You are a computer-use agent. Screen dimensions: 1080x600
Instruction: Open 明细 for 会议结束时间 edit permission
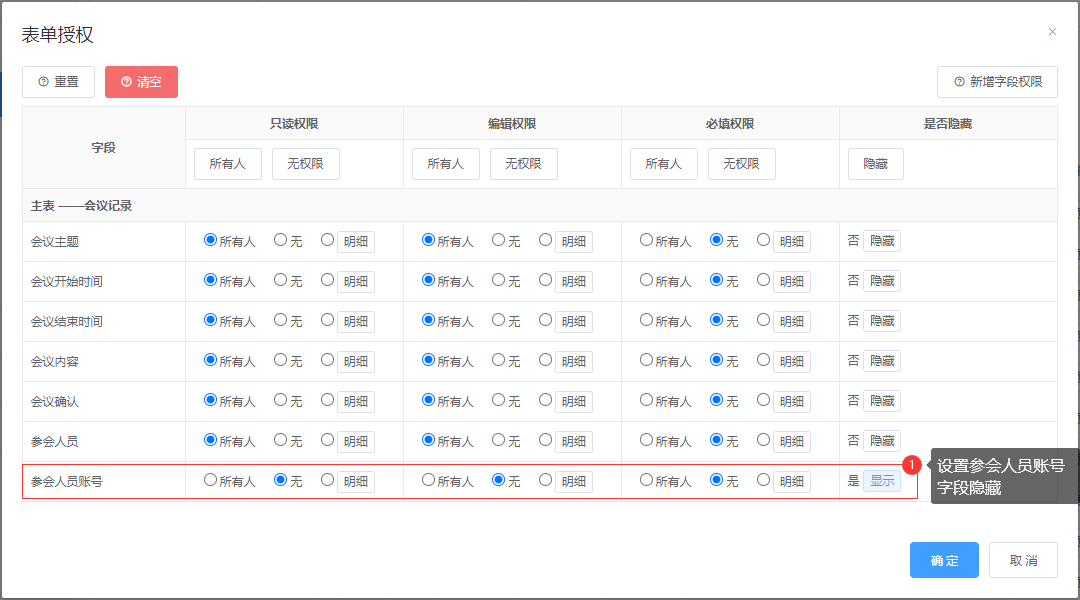click(573, 322)
